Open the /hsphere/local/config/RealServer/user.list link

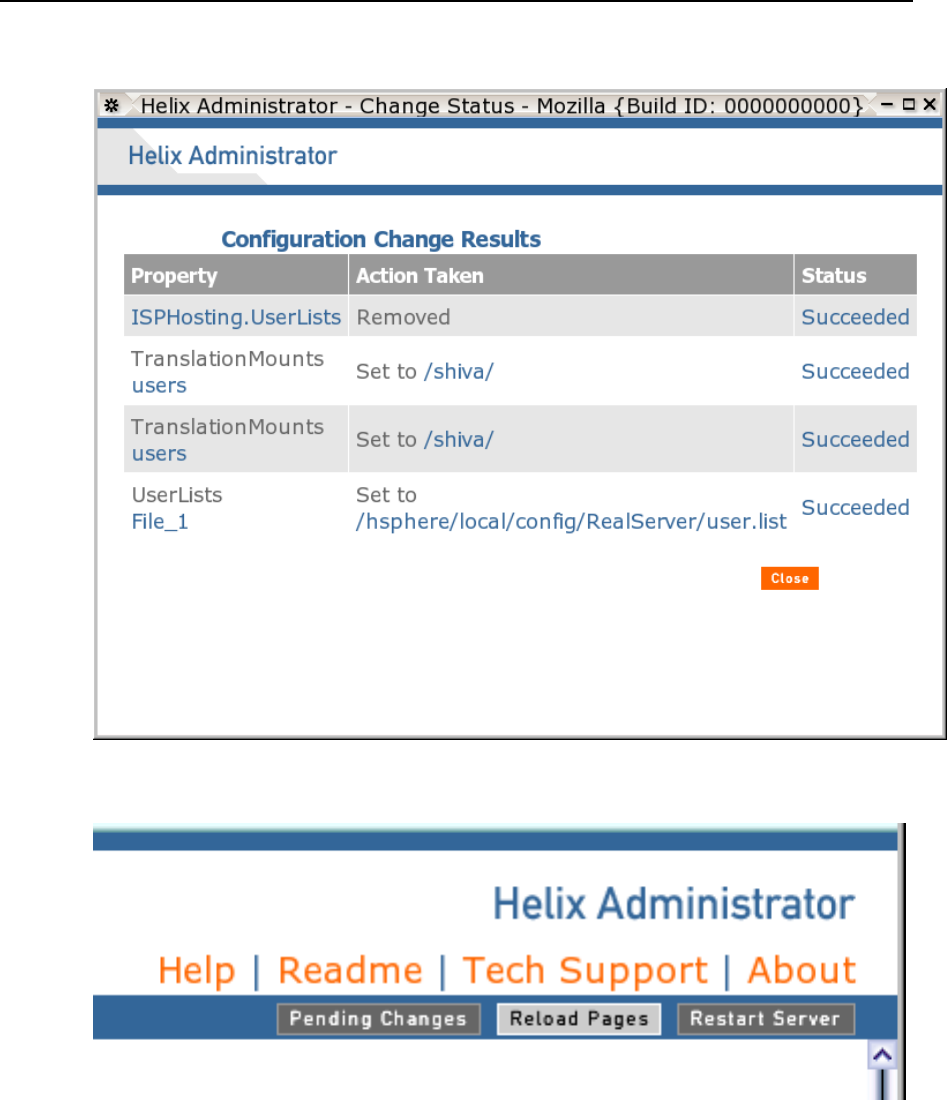coord(571,521)
